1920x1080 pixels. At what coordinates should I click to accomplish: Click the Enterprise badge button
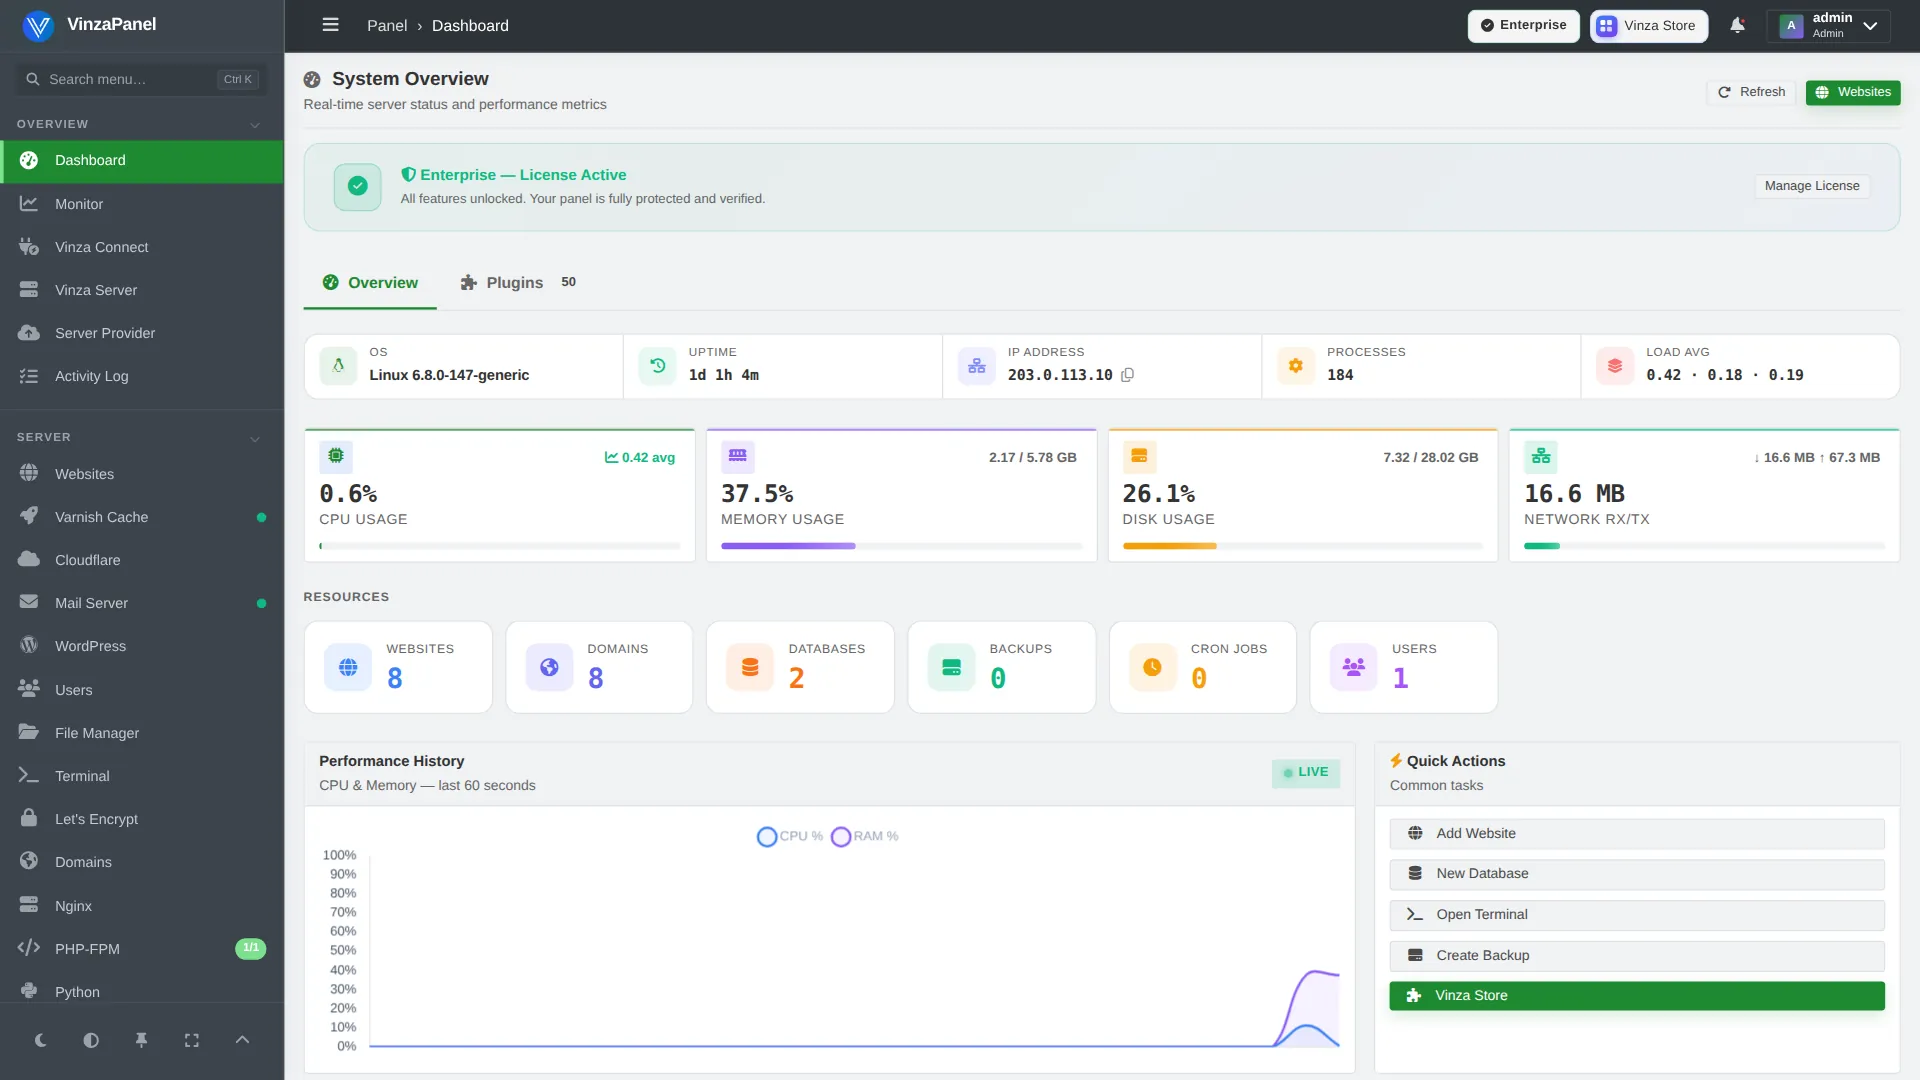pyautogui.click(x=1524, y=26)
